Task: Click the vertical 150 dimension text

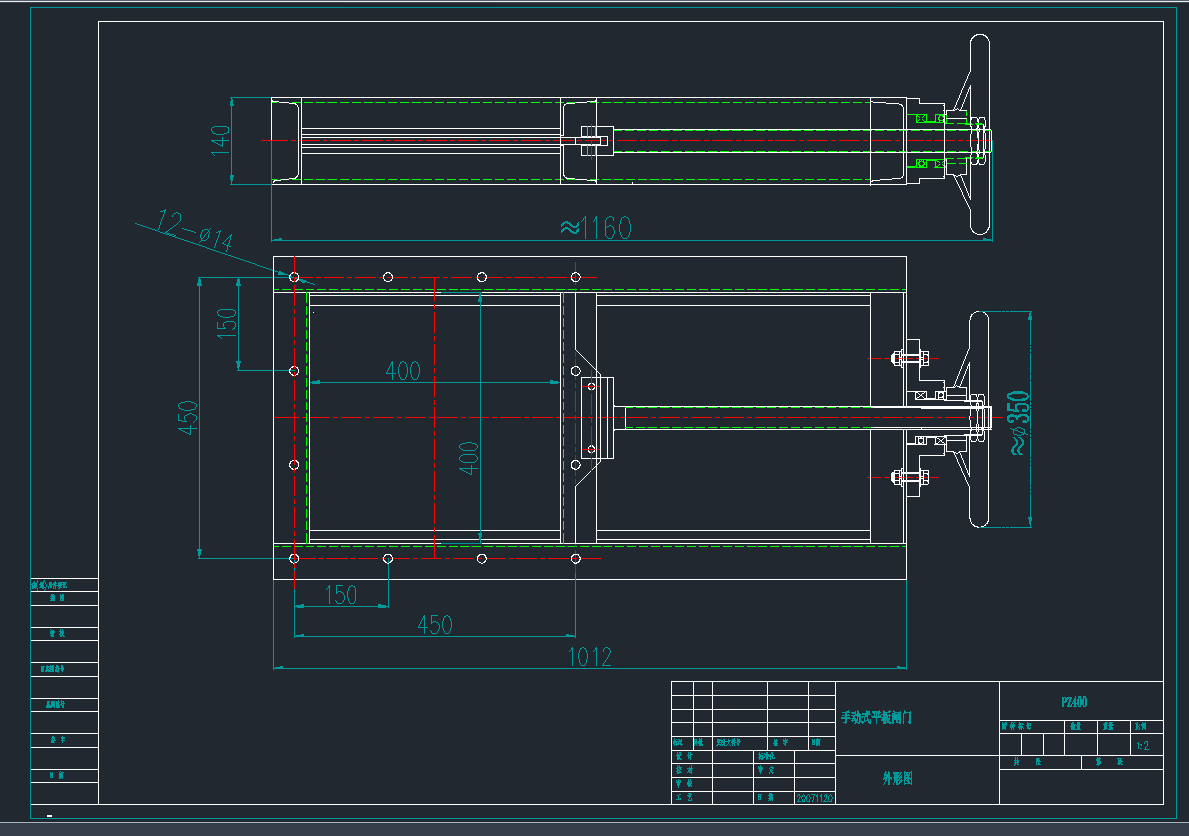Action: (227, 319)
